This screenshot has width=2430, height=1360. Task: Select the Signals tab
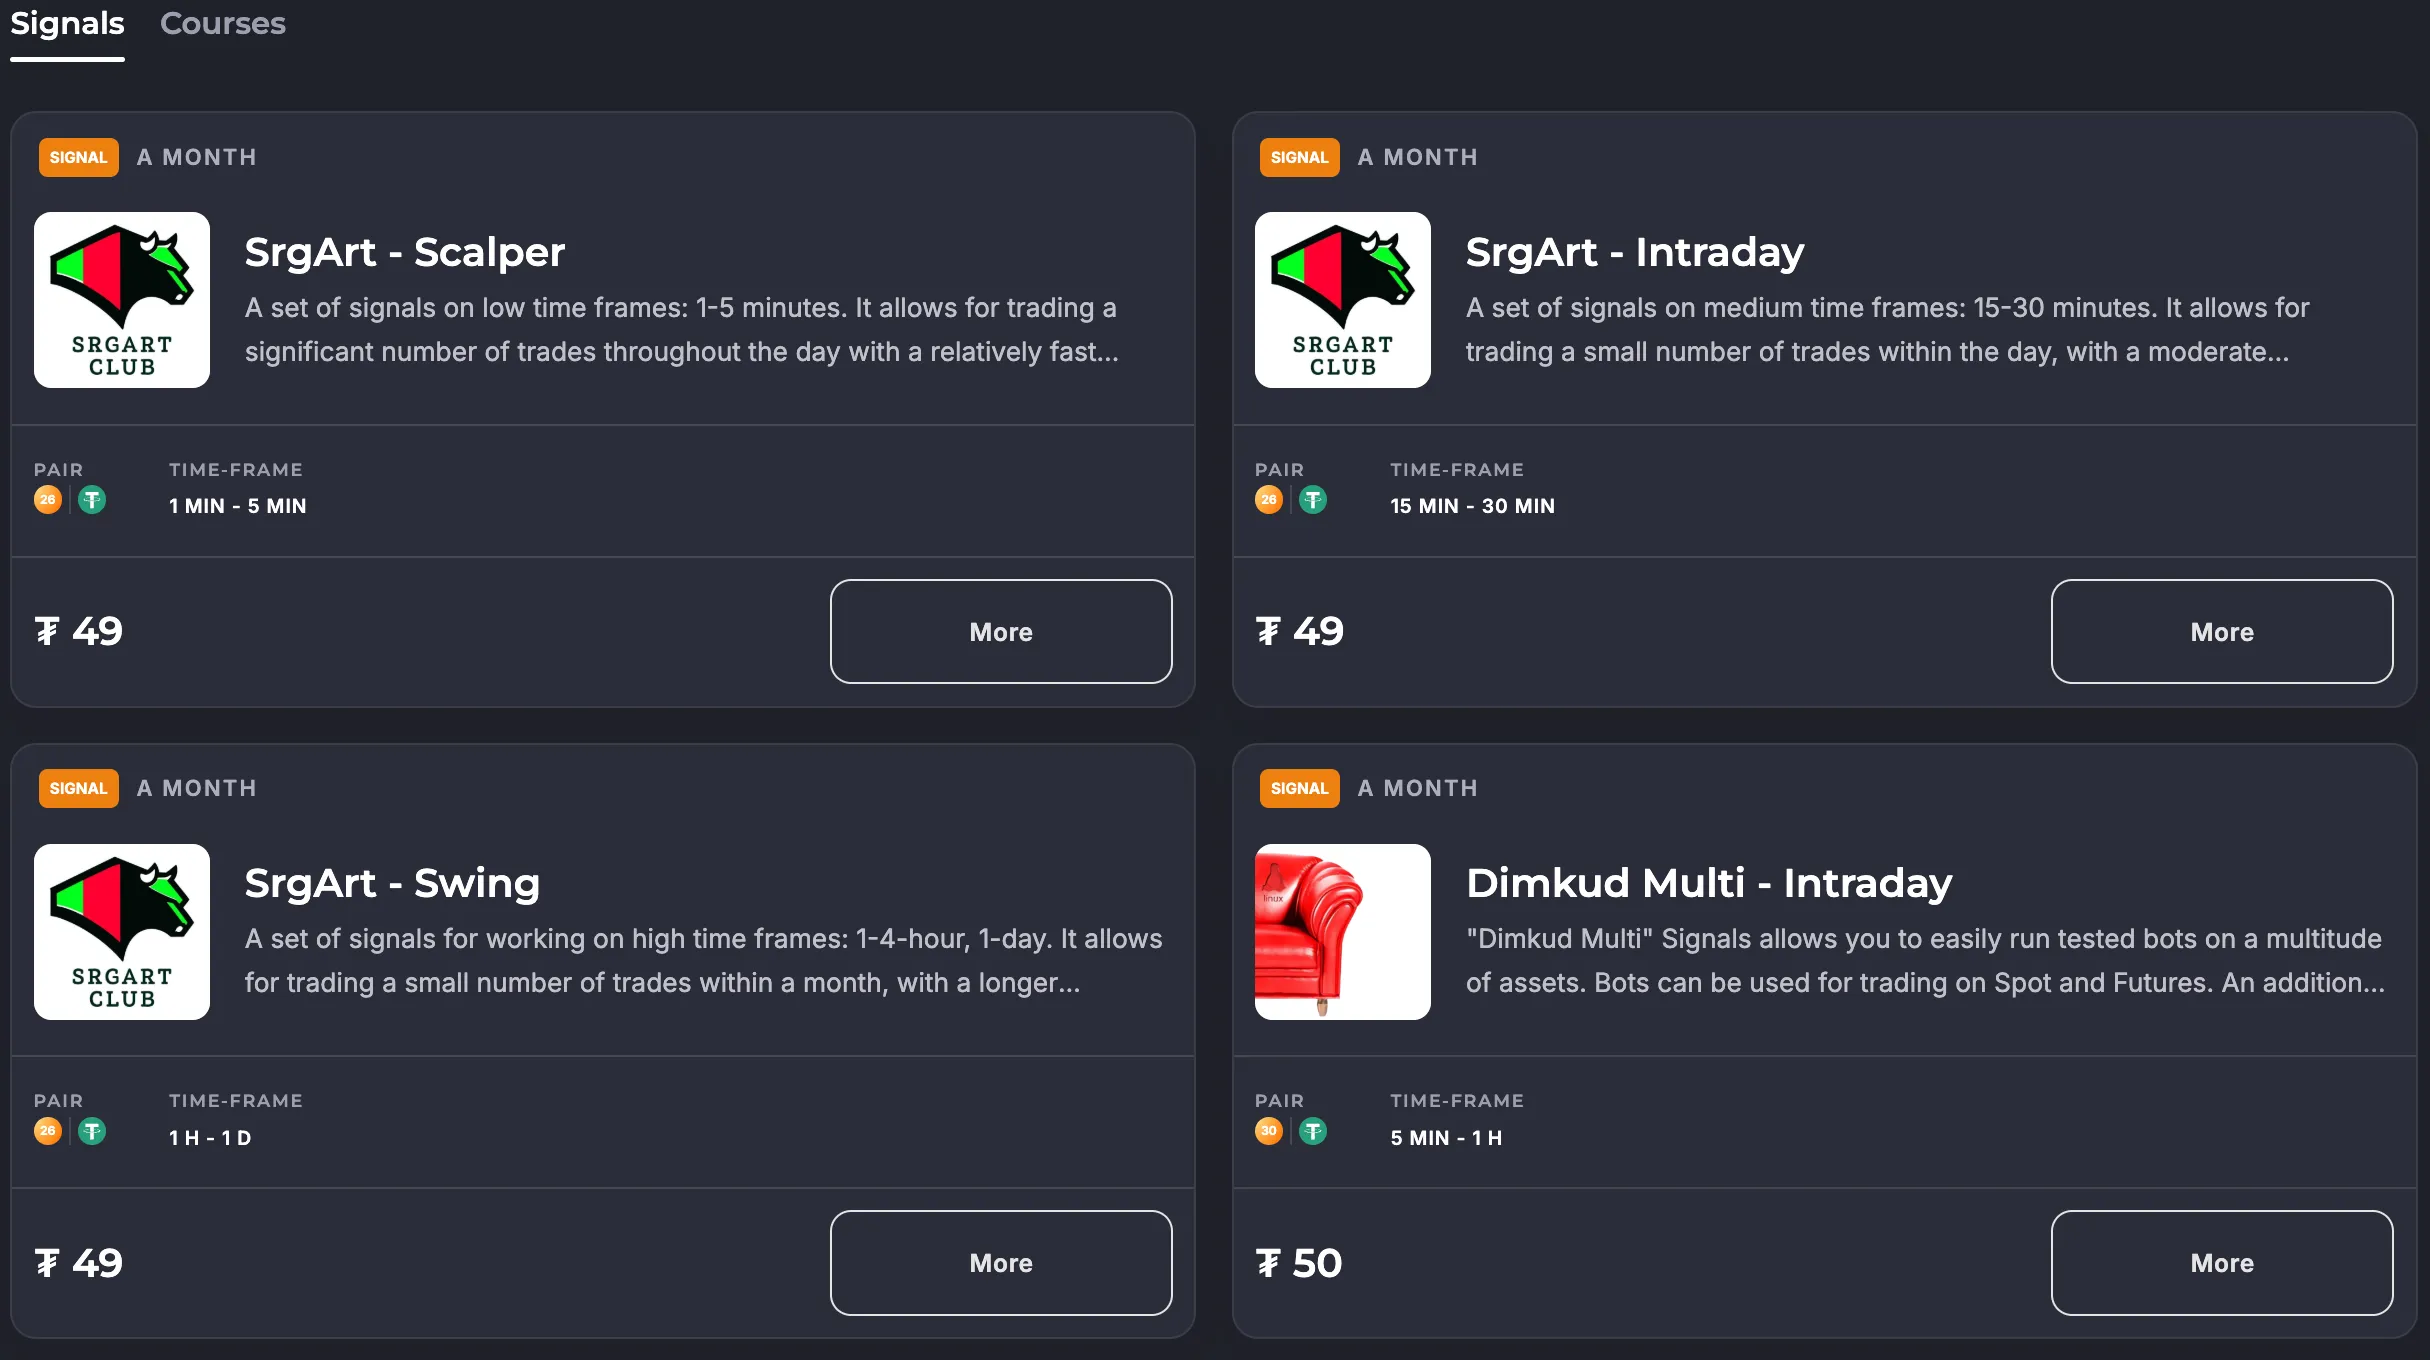pos(67,24)
